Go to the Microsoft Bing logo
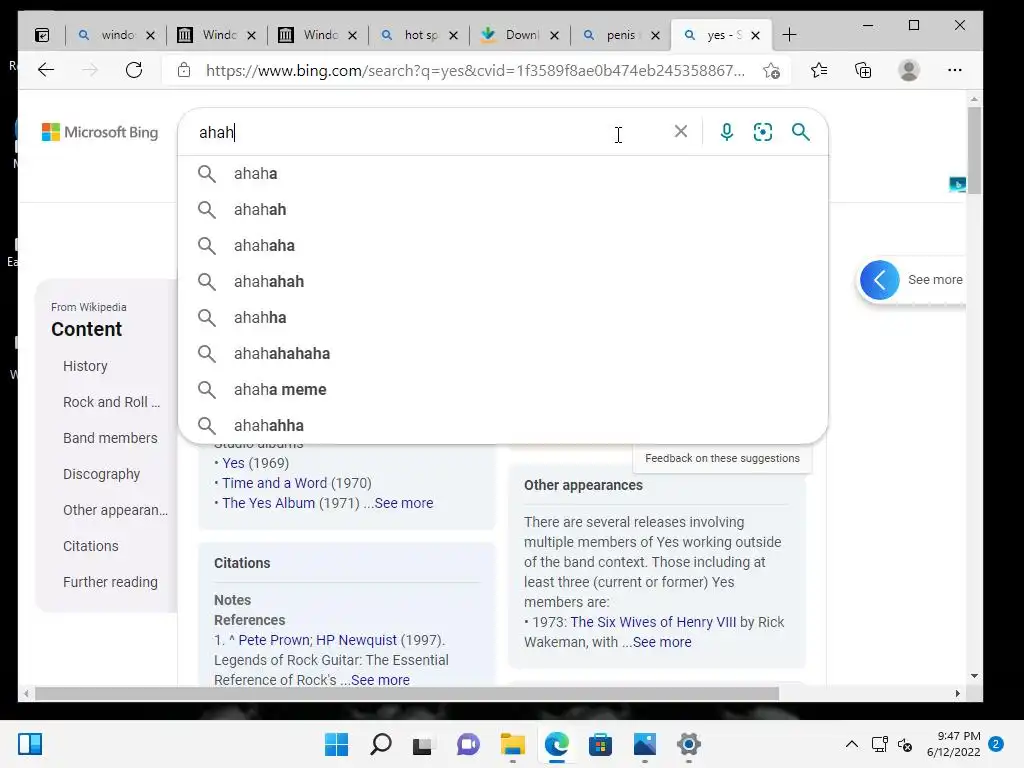This screenshot has width=1024, height=768. [x=100, y=132]
